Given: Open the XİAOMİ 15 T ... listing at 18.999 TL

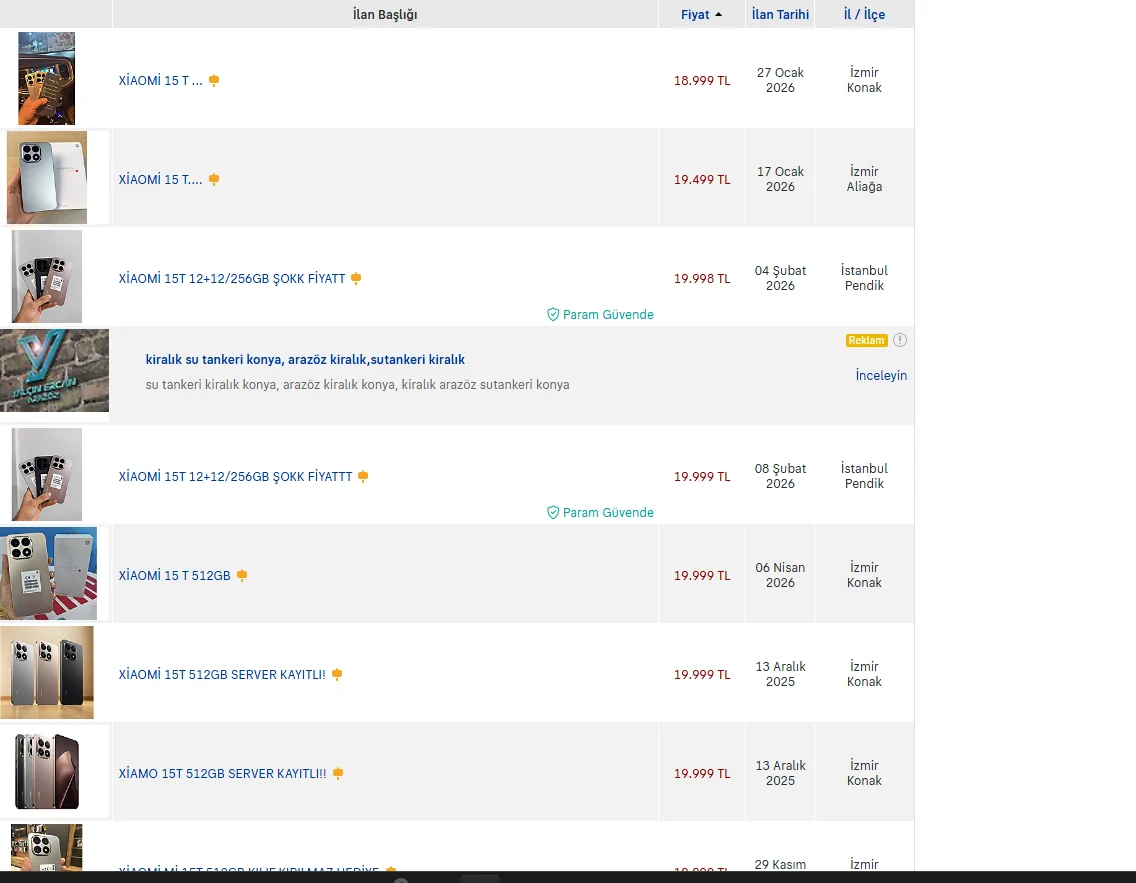Looking at the screenshot, I should [161, 80].
